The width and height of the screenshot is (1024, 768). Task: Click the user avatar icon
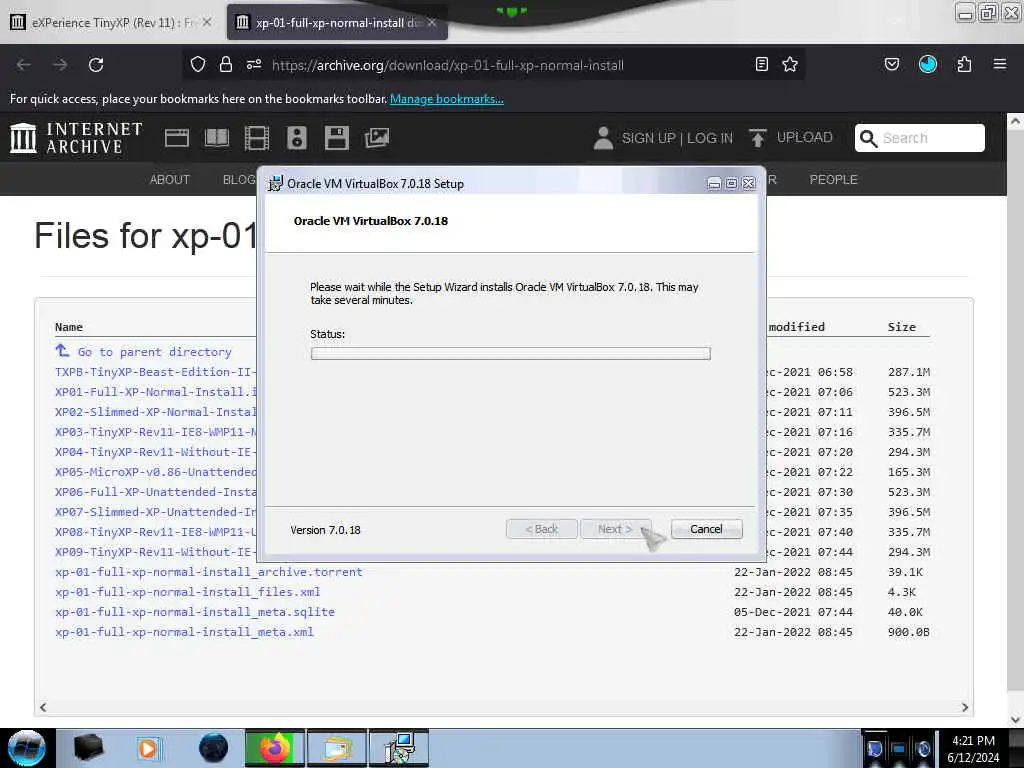603,138
